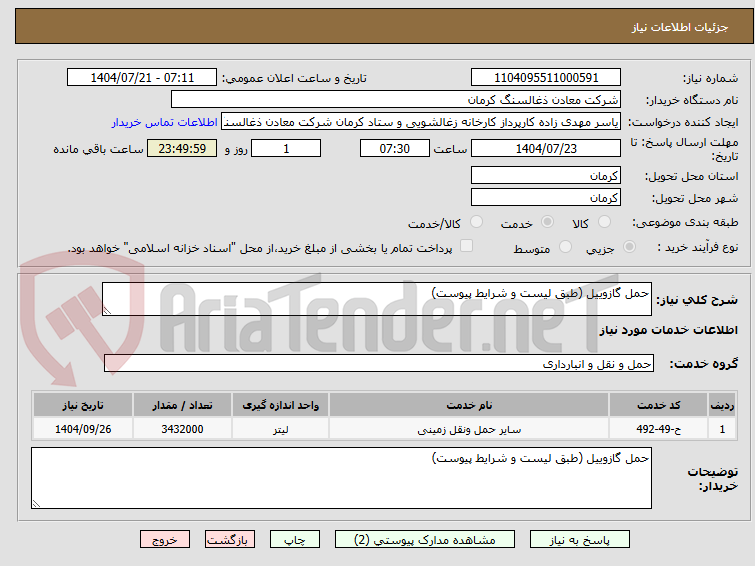Click the 'چاپ' print button
The width and height of the screenshot is (755, 566).
(x=295, y=540)
